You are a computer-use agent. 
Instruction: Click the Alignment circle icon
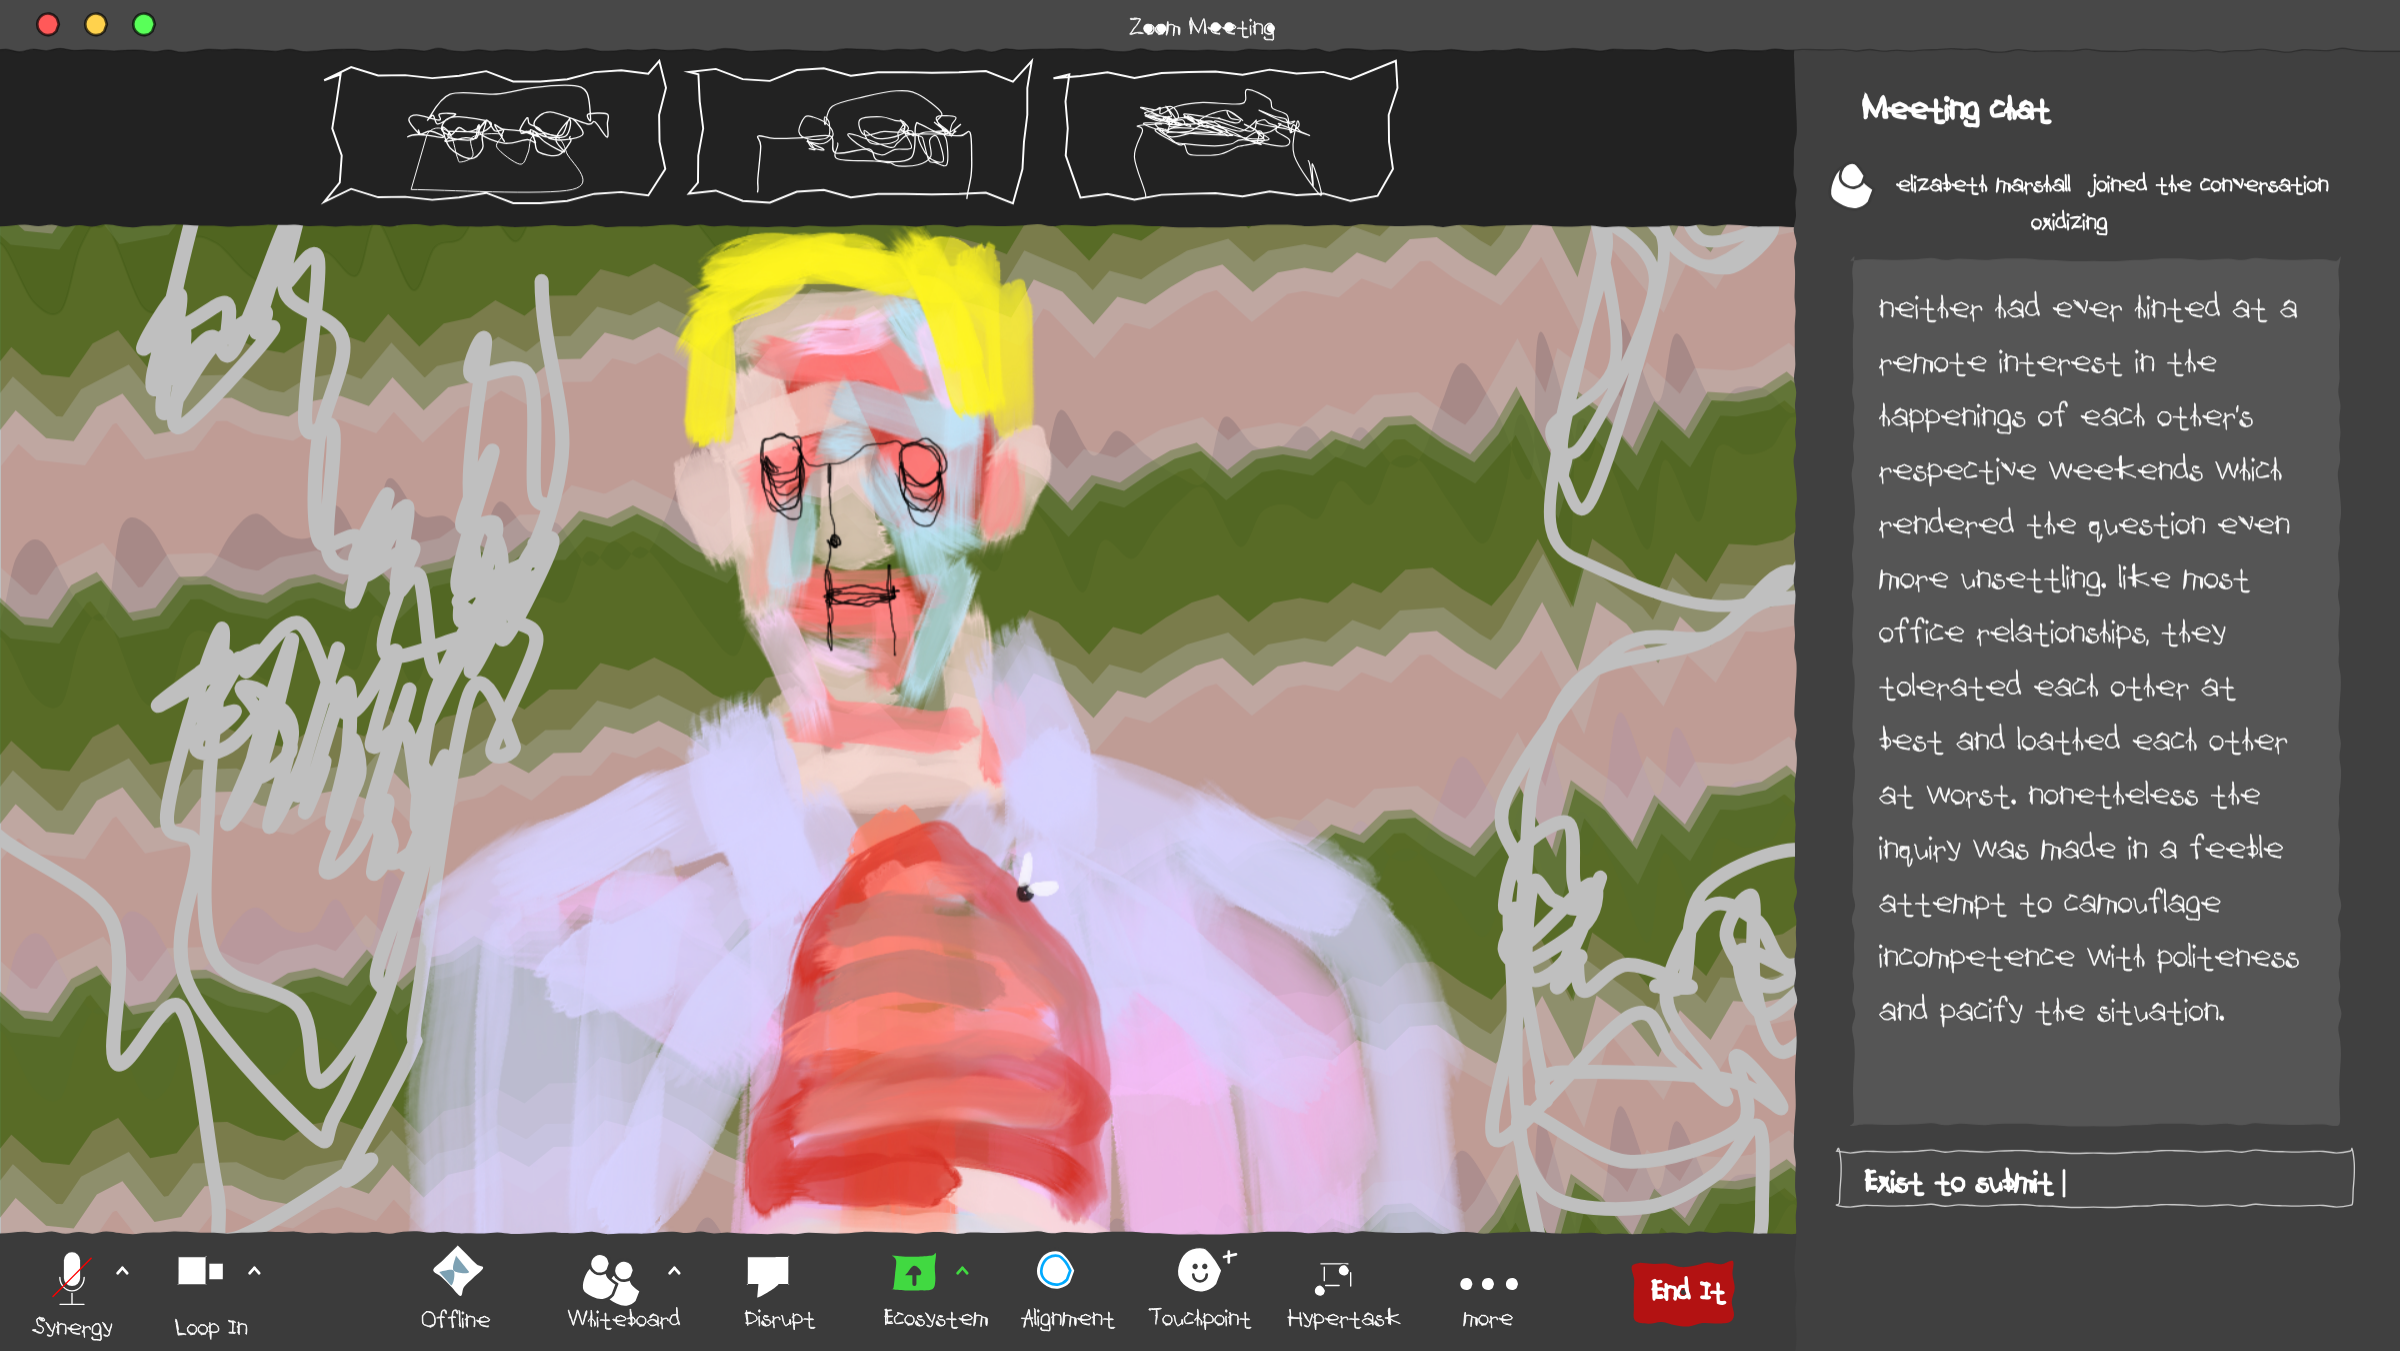click(1055, 1271)
